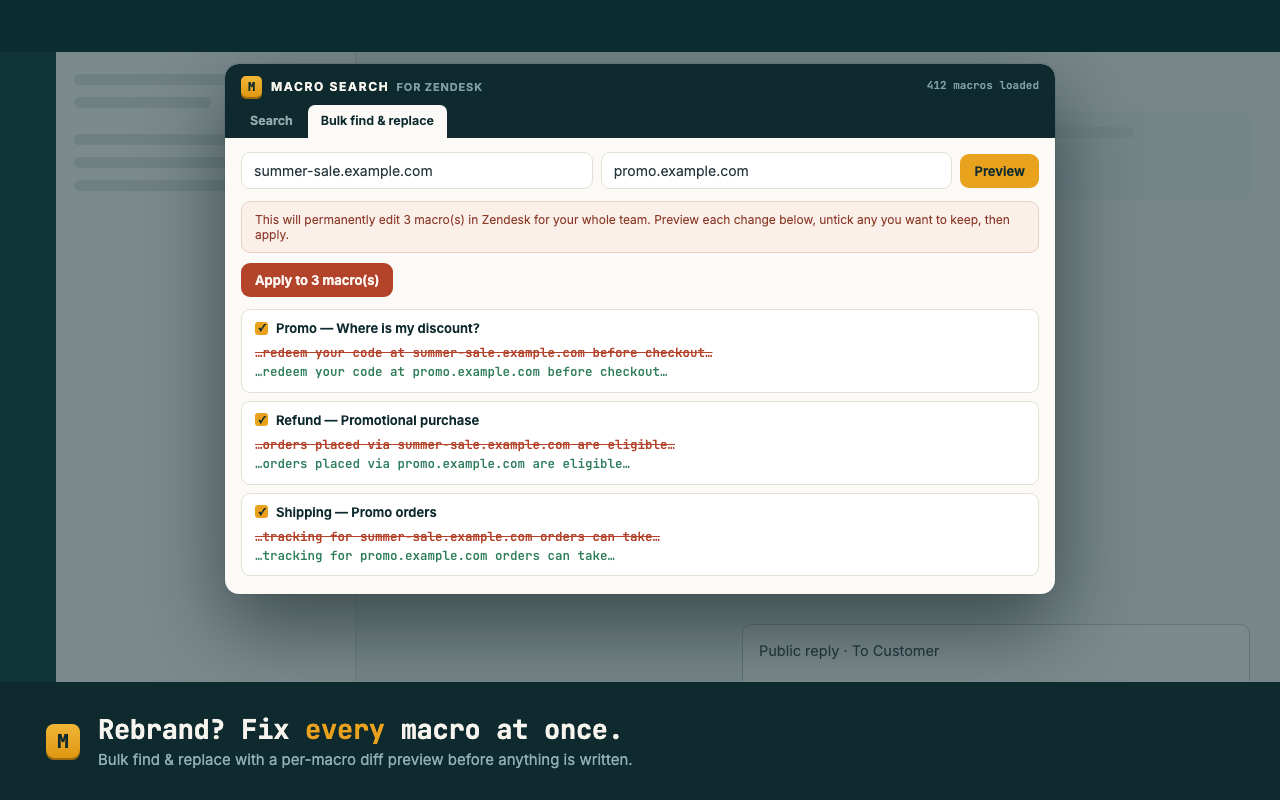This screenshot has width=1280, height=800.
Task: Click the permanent edit warning message
Action: tap(640, 227)
